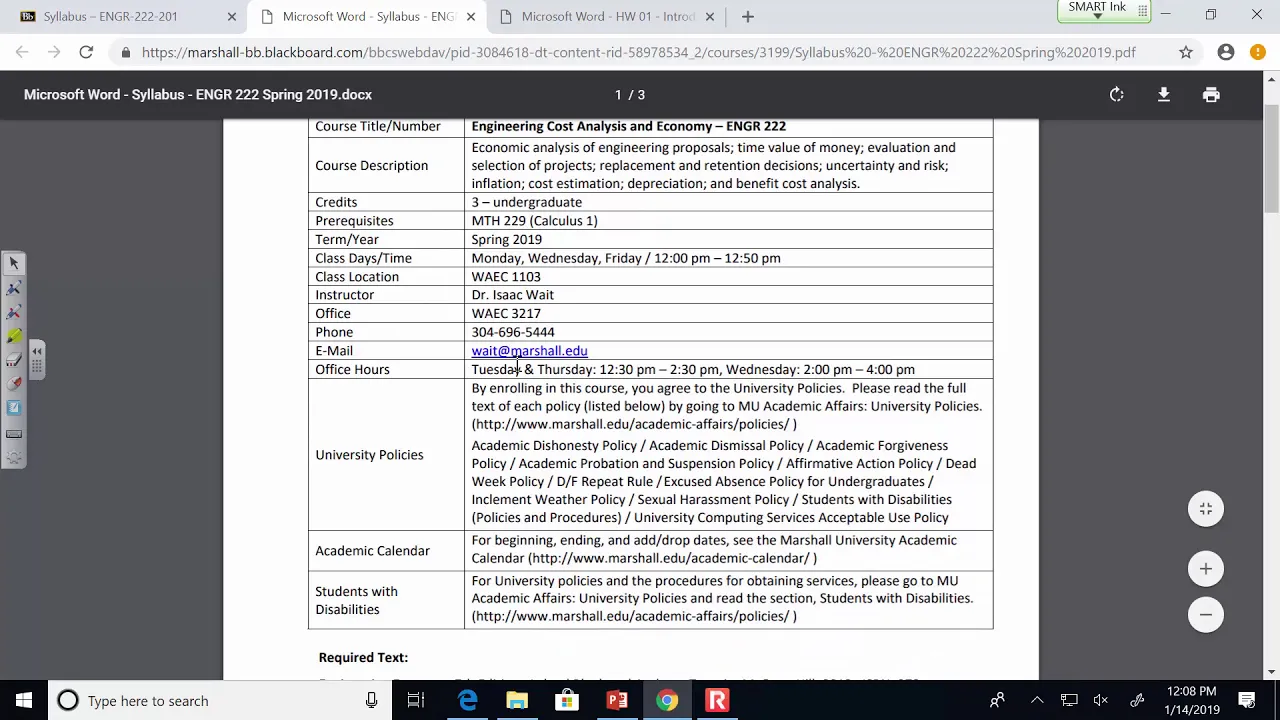The height and width of the screenshot is (720, 1280).
Task: Zoom out of the PDF
Action: [x=1206, y=615]
